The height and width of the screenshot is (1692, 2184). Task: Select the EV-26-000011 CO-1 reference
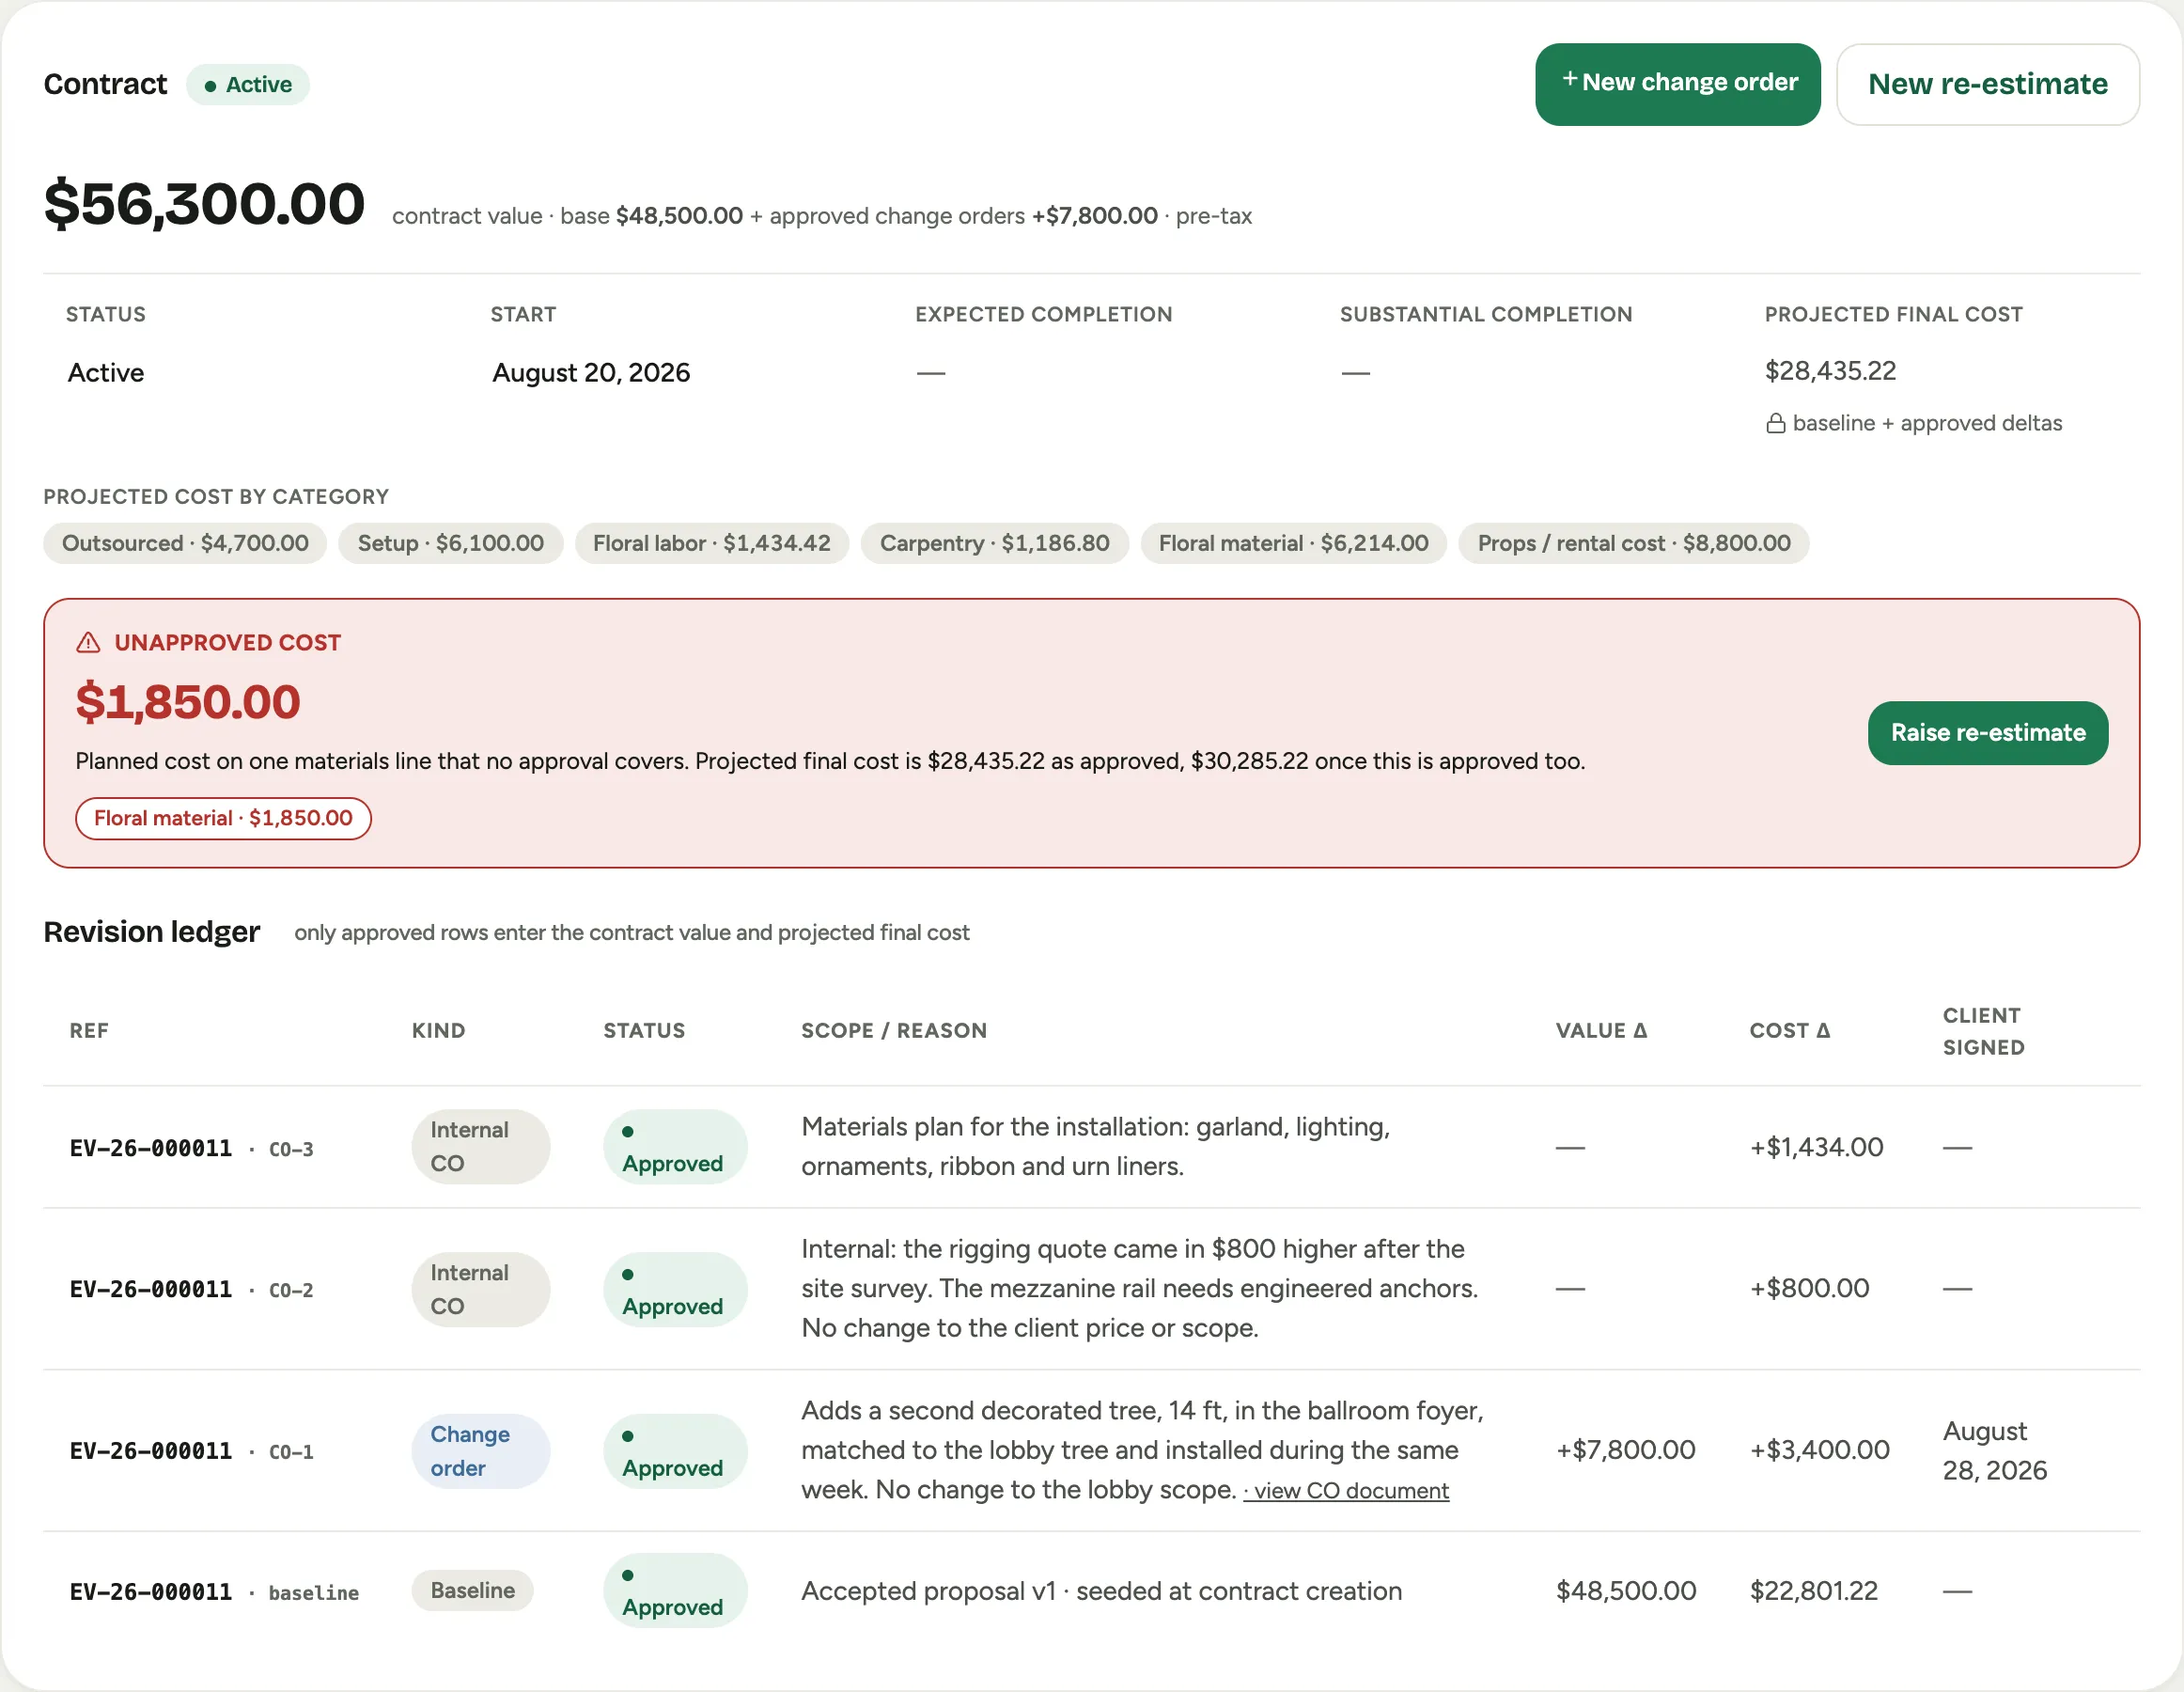192,1451
